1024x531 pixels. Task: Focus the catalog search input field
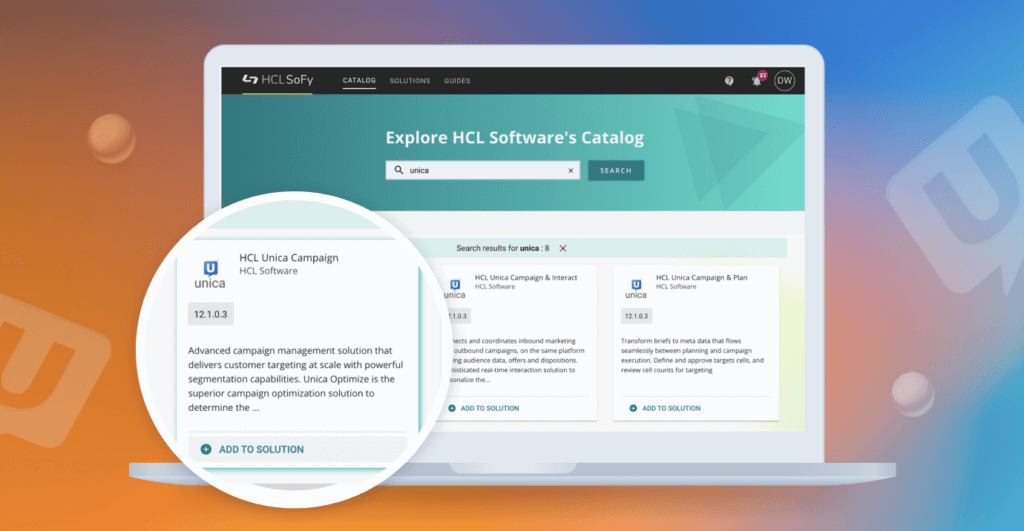485,171
